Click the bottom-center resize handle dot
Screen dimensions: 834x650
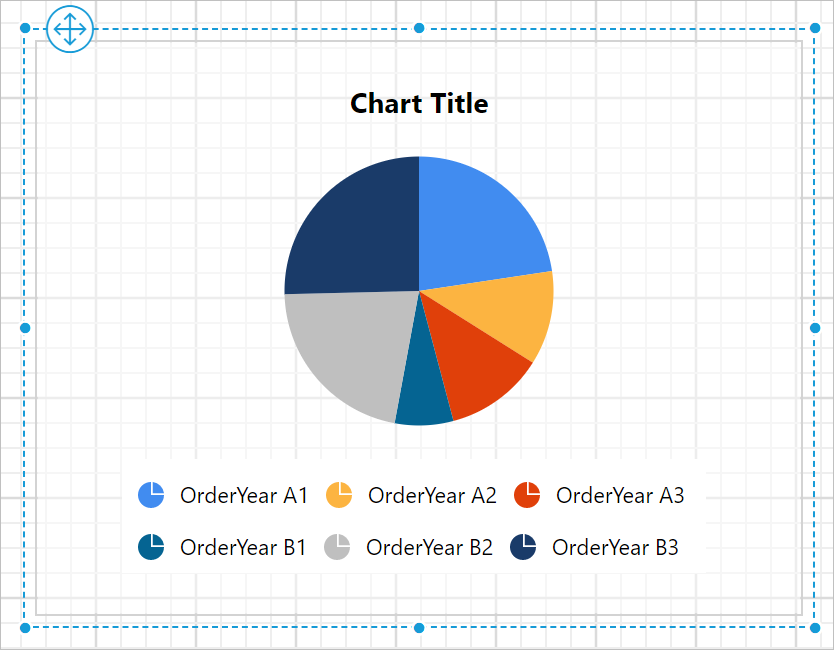pos(418,627)
